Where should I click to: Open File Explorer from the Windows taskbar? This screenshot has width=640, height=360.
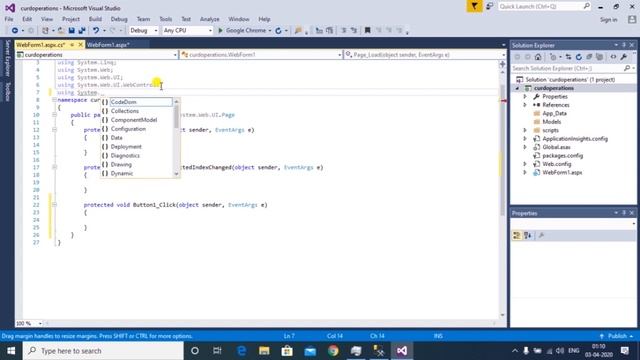264,351
